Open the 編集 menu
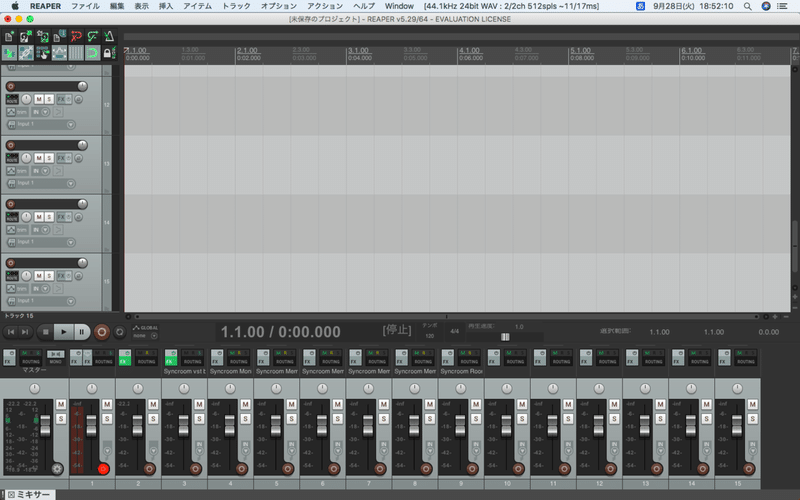The width and height of the screenshot is (800, 500). click(x=117, y=6)
